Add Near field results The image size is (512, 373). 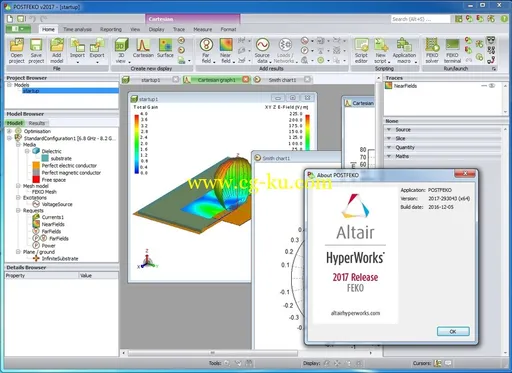[x=226, y=51]
